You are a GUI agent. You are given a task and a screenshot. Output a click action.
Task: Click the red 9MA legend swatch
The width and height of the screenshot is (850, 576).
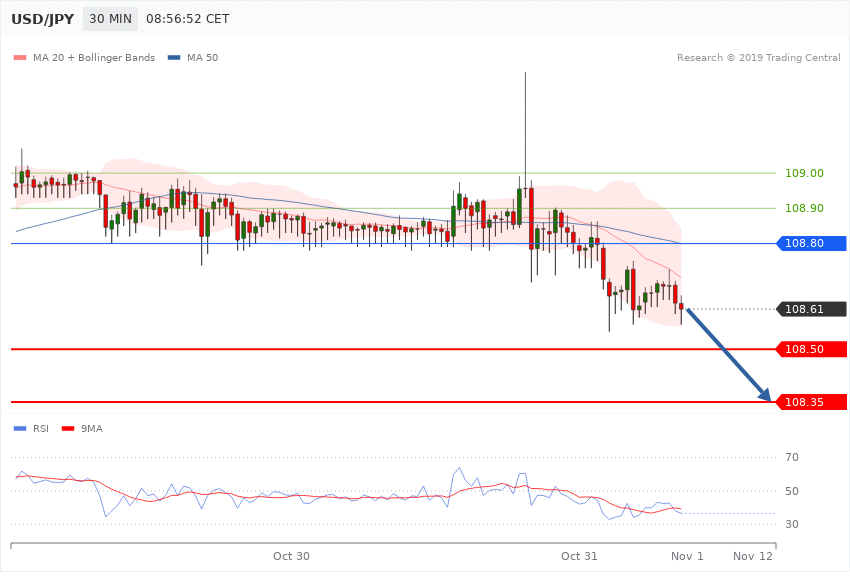tap(68, 429)
